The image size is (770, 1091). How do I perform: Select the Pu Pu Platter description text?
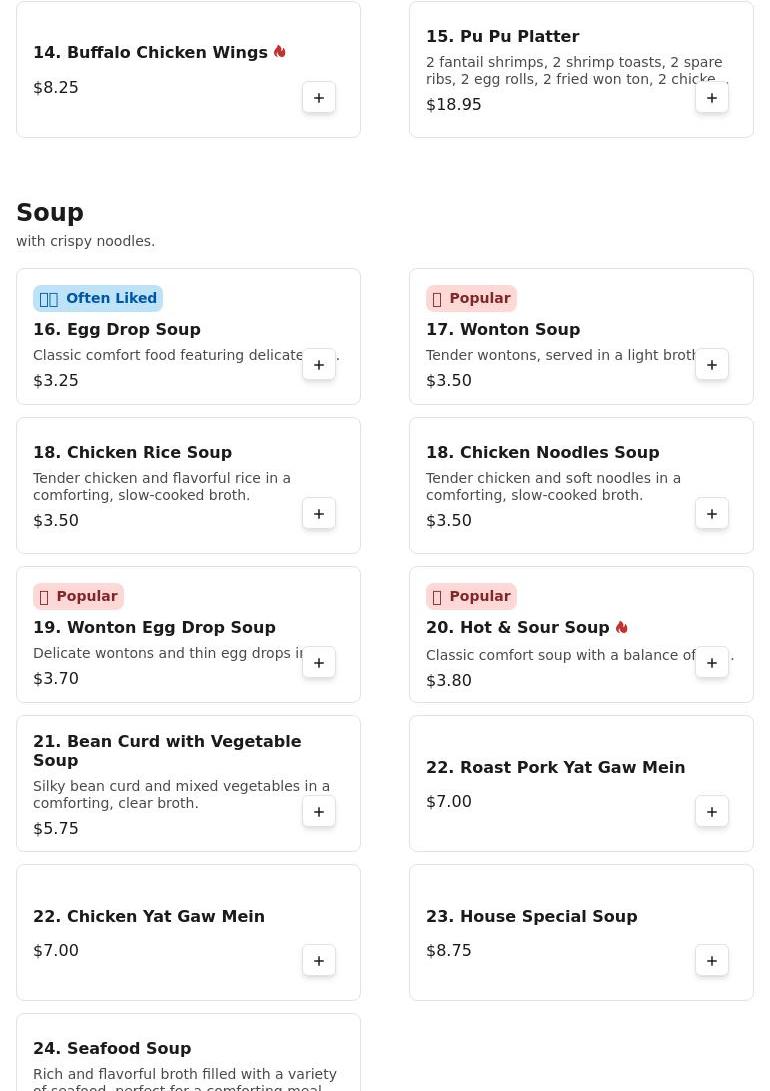pos(576,71)
